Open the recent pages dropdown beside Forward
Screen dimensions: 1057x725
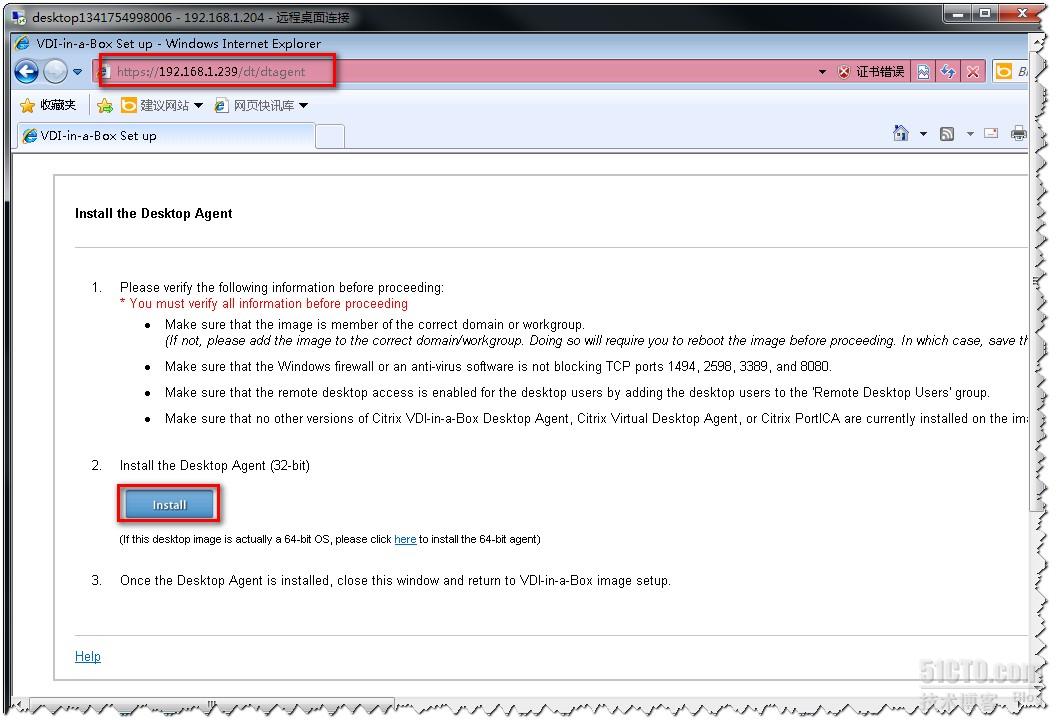click(78, 71)
